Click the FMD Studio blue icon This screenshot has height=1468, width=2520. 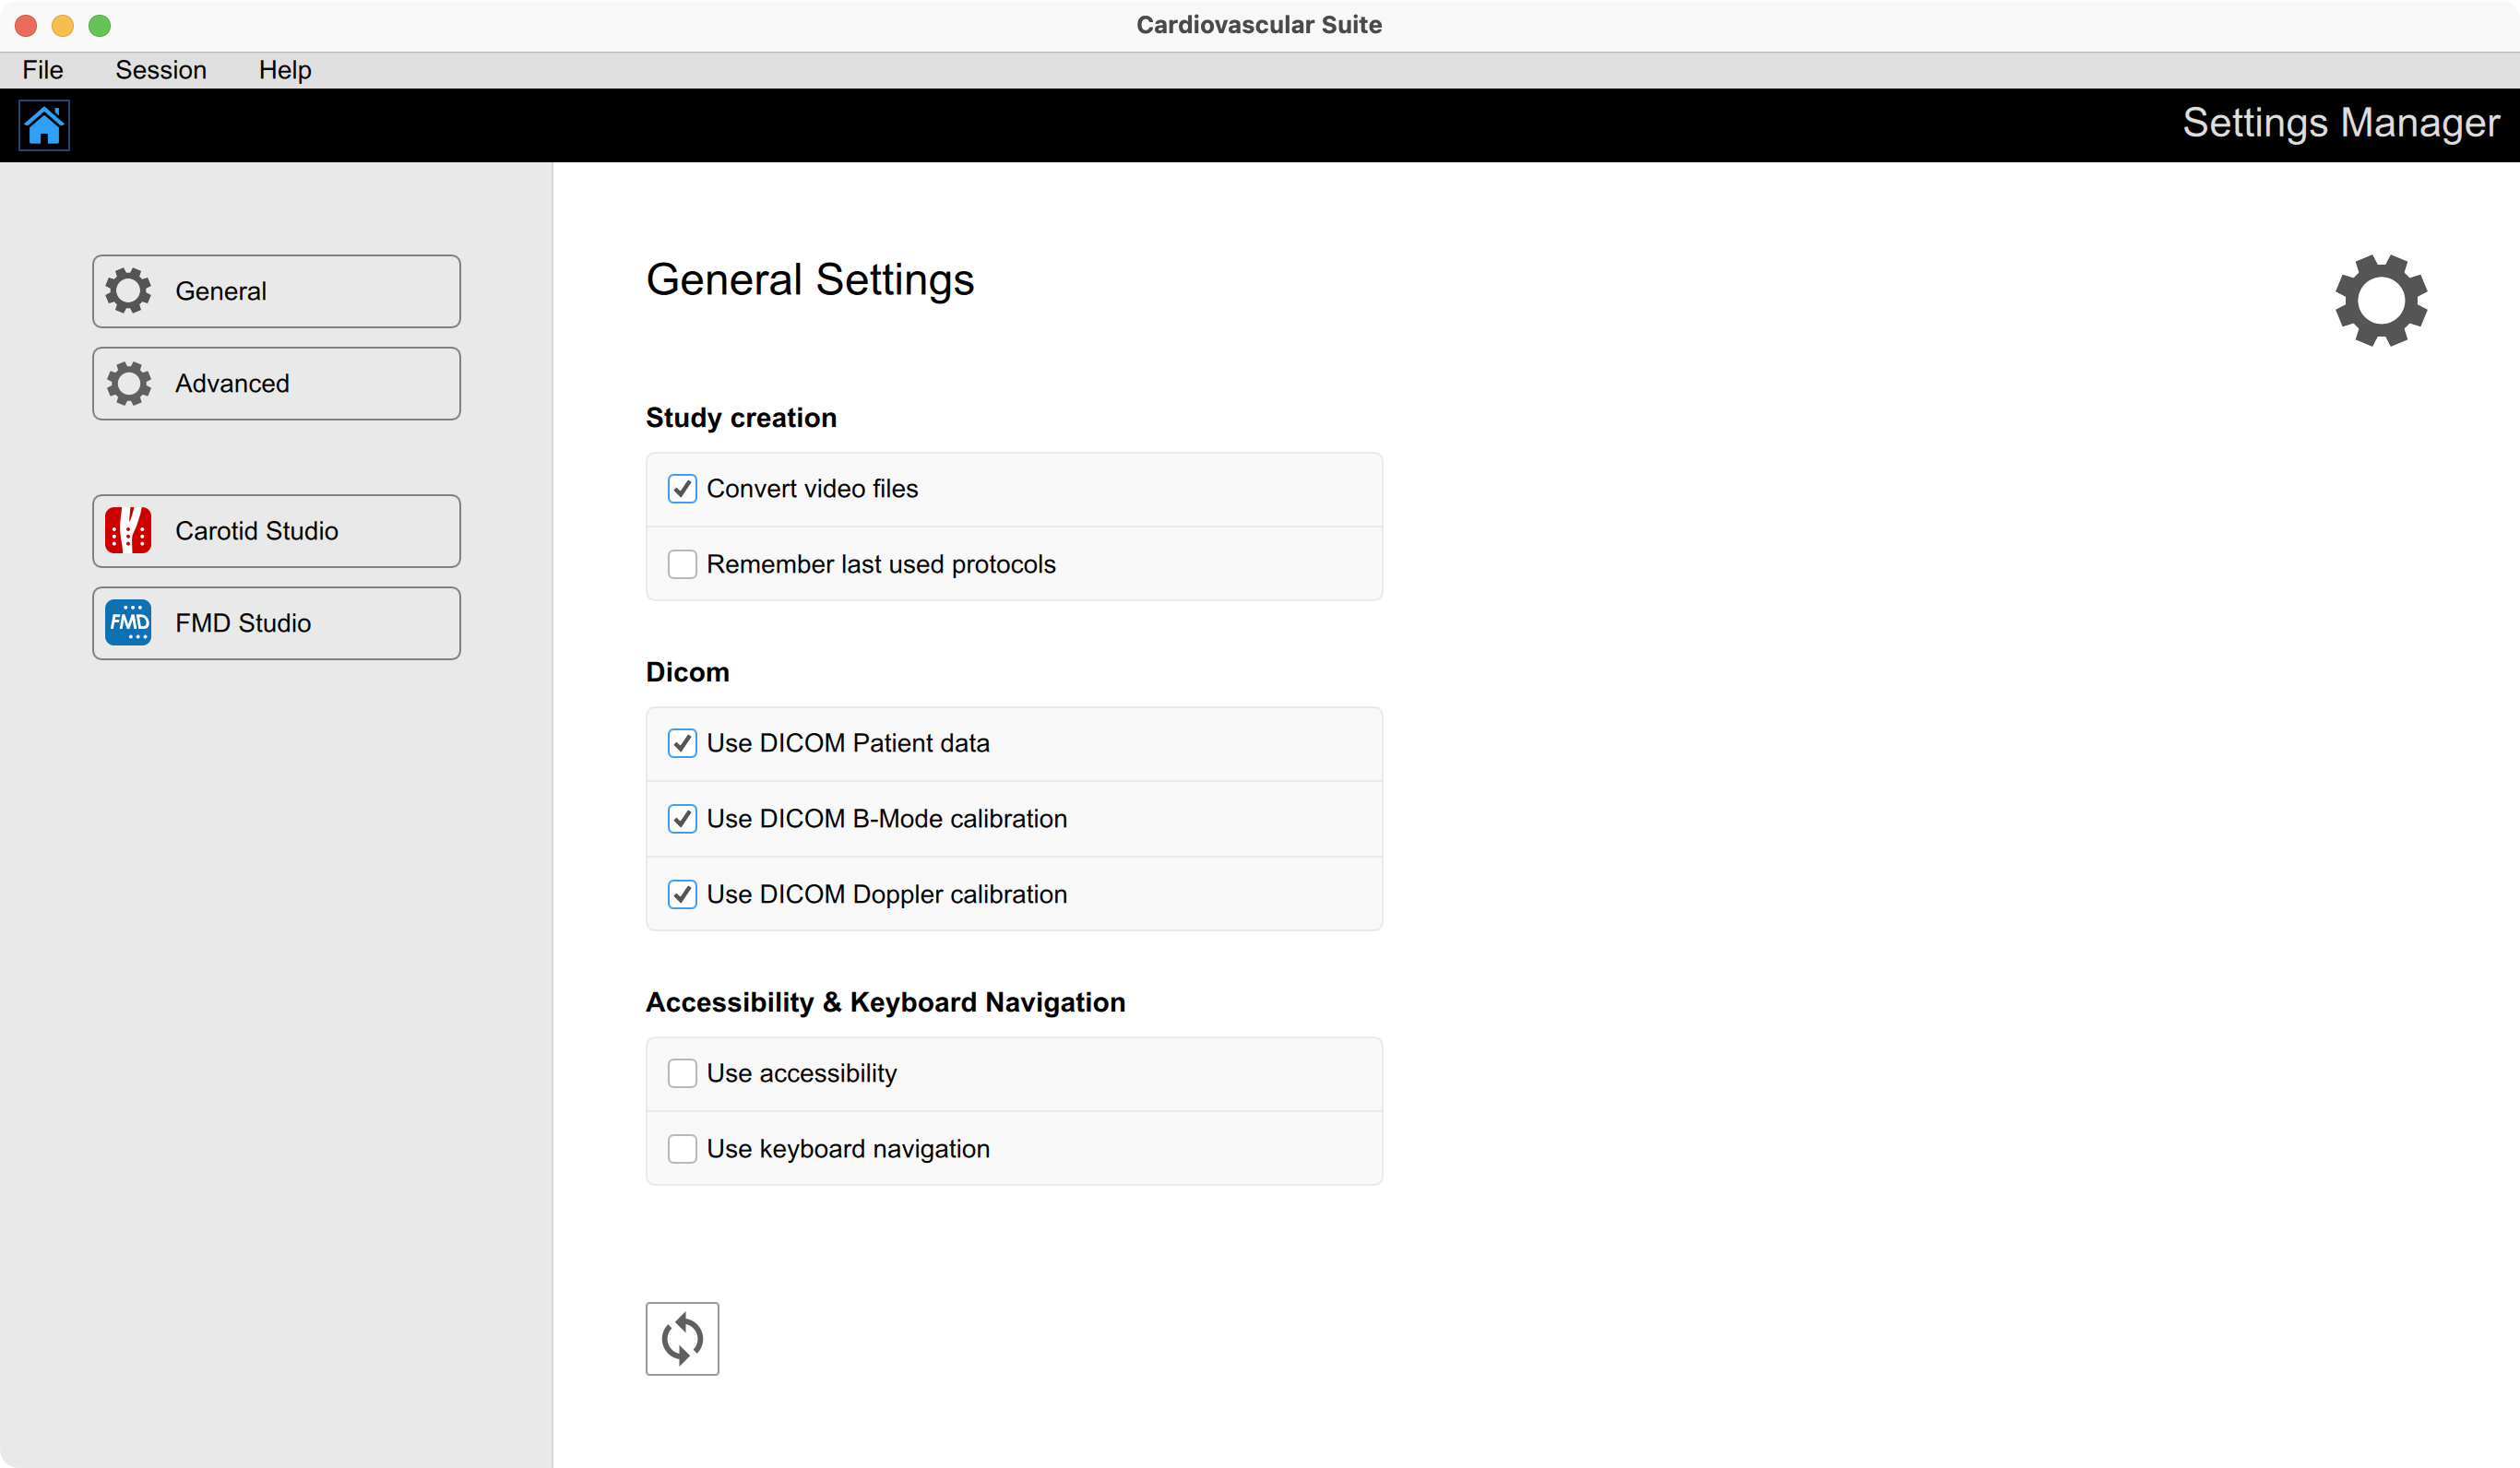click(x=129, y=623)
